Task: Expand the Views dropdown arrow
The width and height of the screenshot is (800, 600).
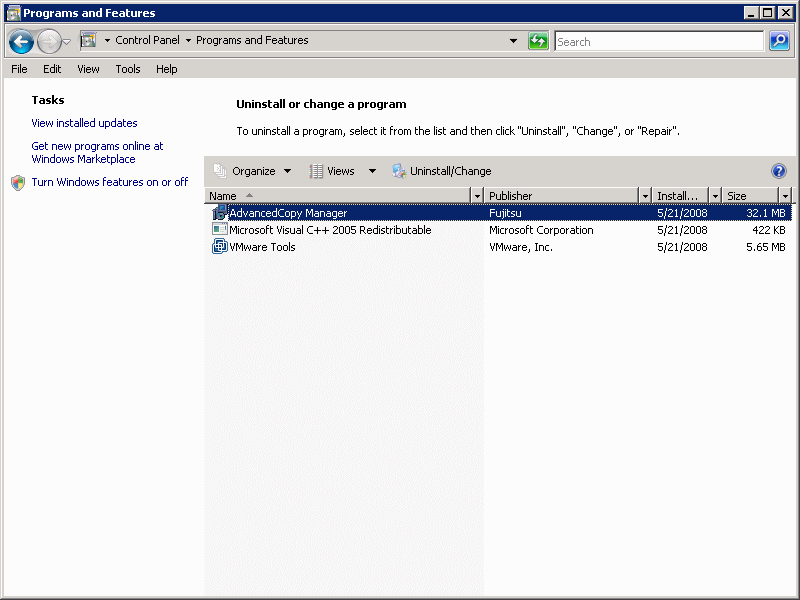Action: 372,171
